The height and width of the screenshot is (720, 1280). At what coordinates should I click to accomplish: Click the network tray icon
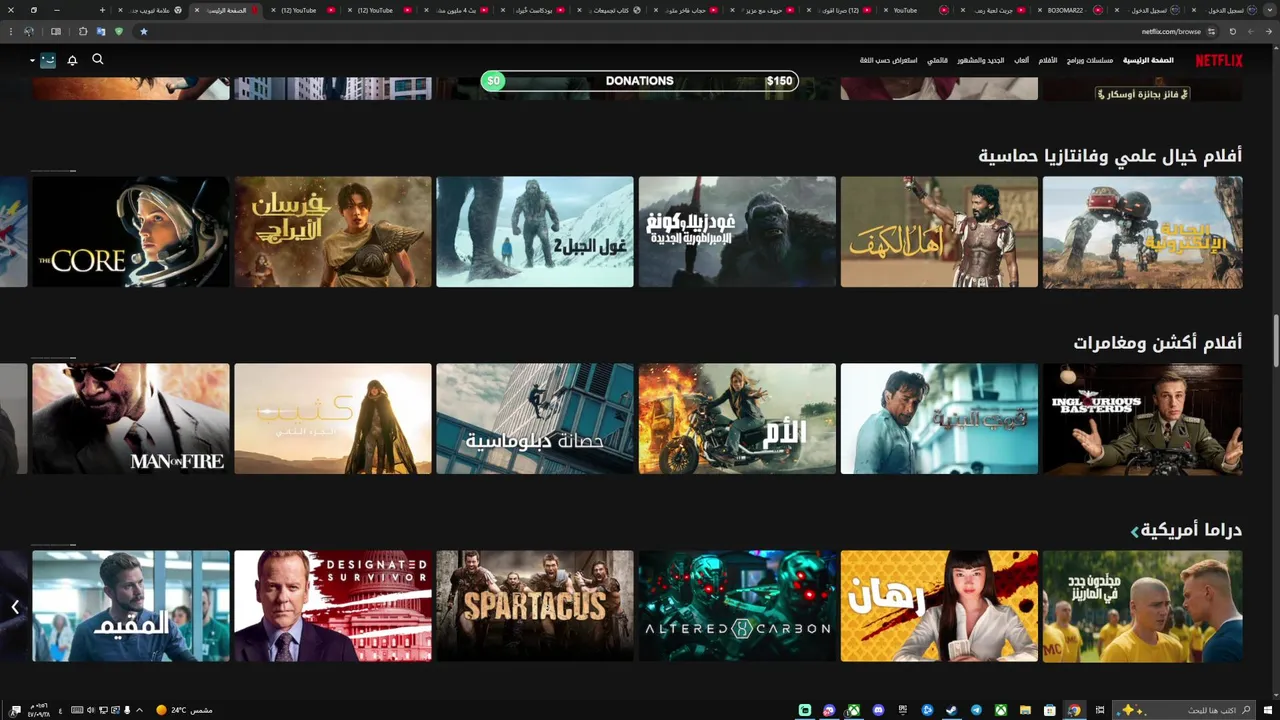tap(103, 710)
